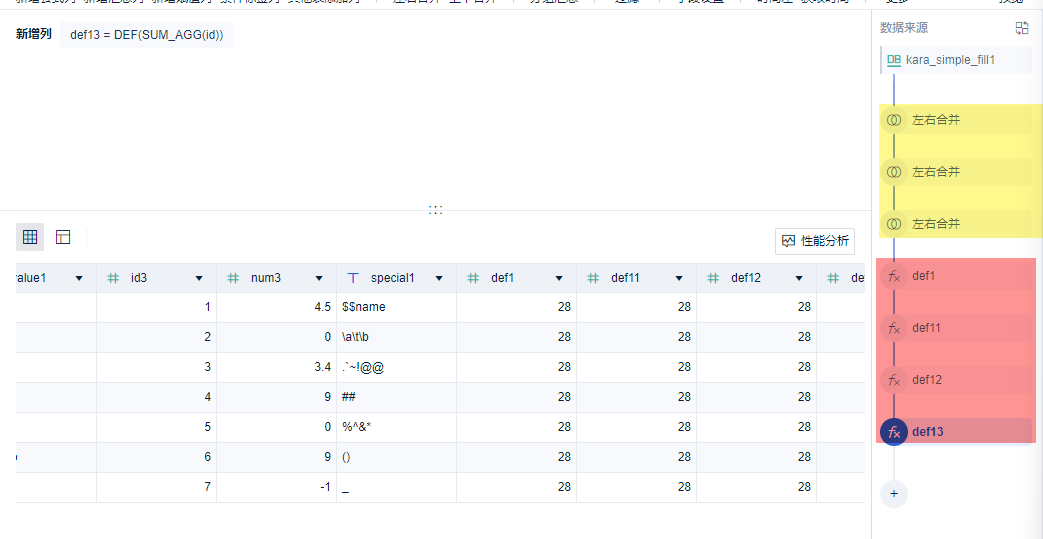Click the 新增列 label

(33, 35)
